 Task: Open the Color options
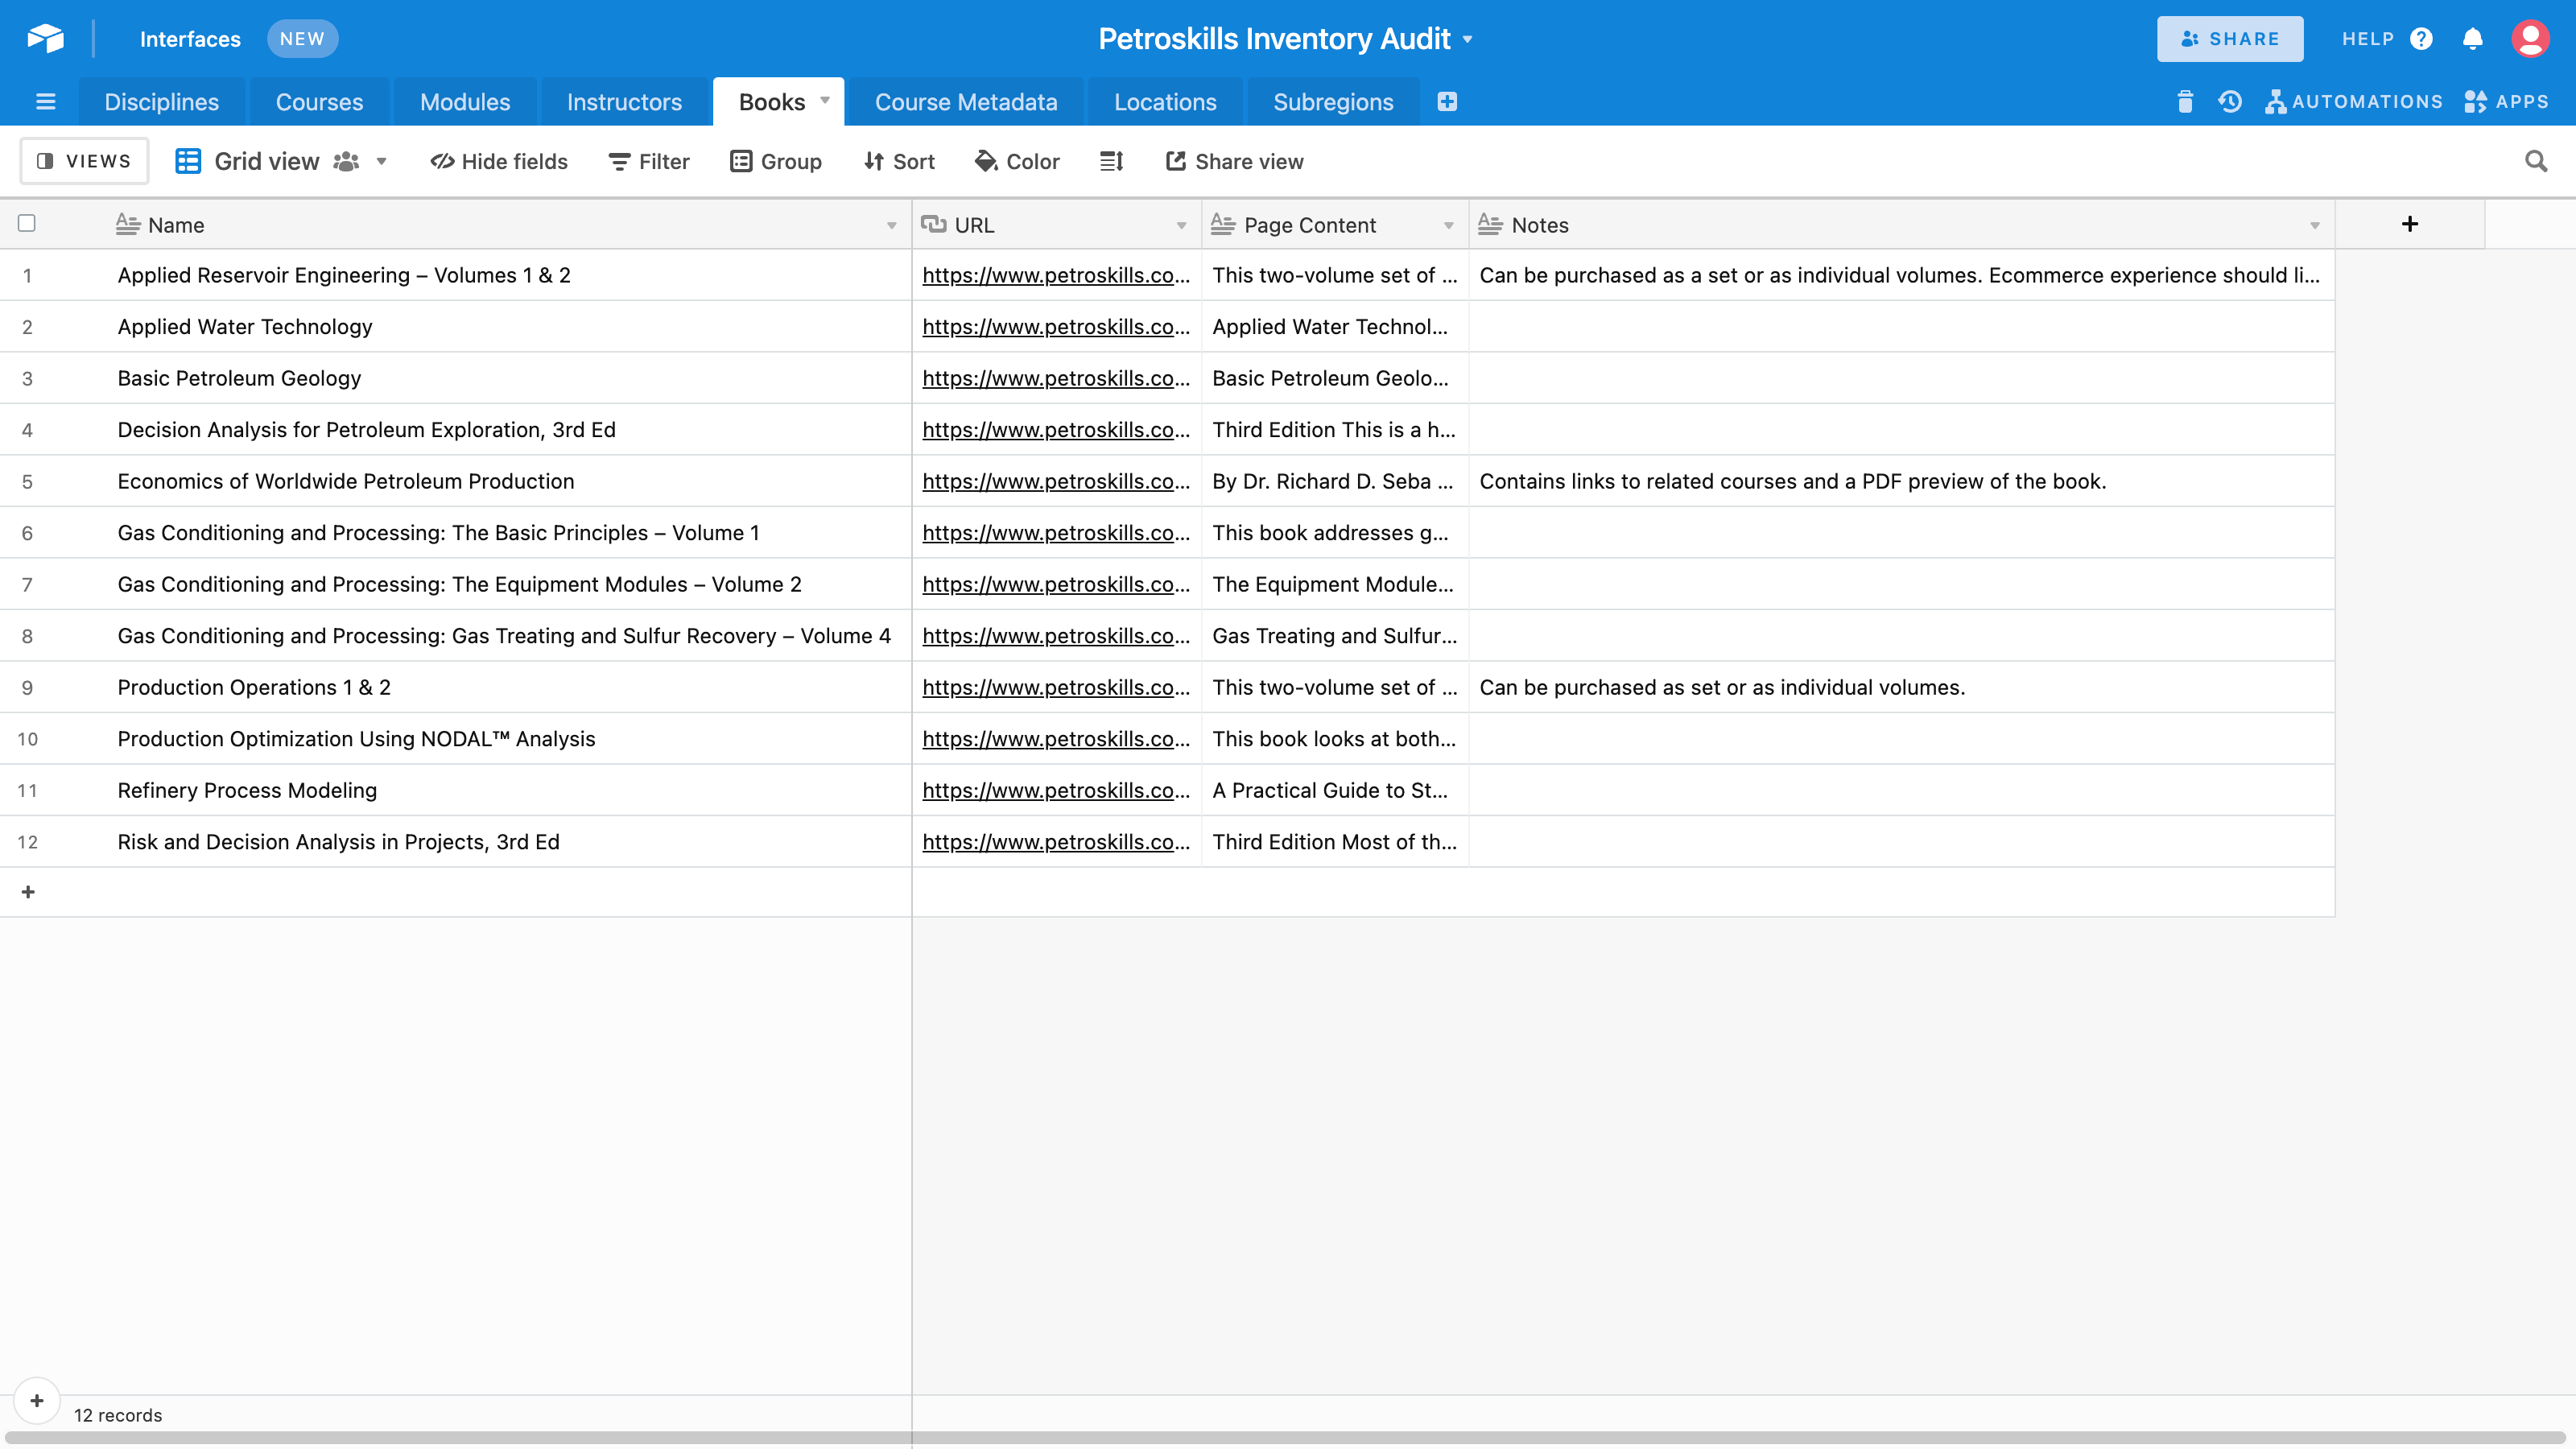[x=1017, y=161]
